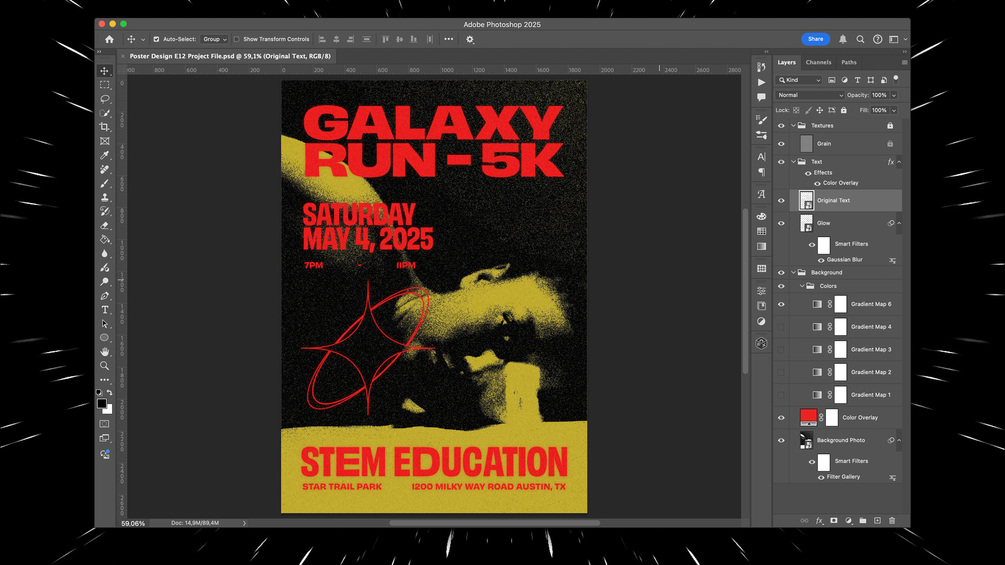Select Poster Design E12 document tab

pos(230,56)
